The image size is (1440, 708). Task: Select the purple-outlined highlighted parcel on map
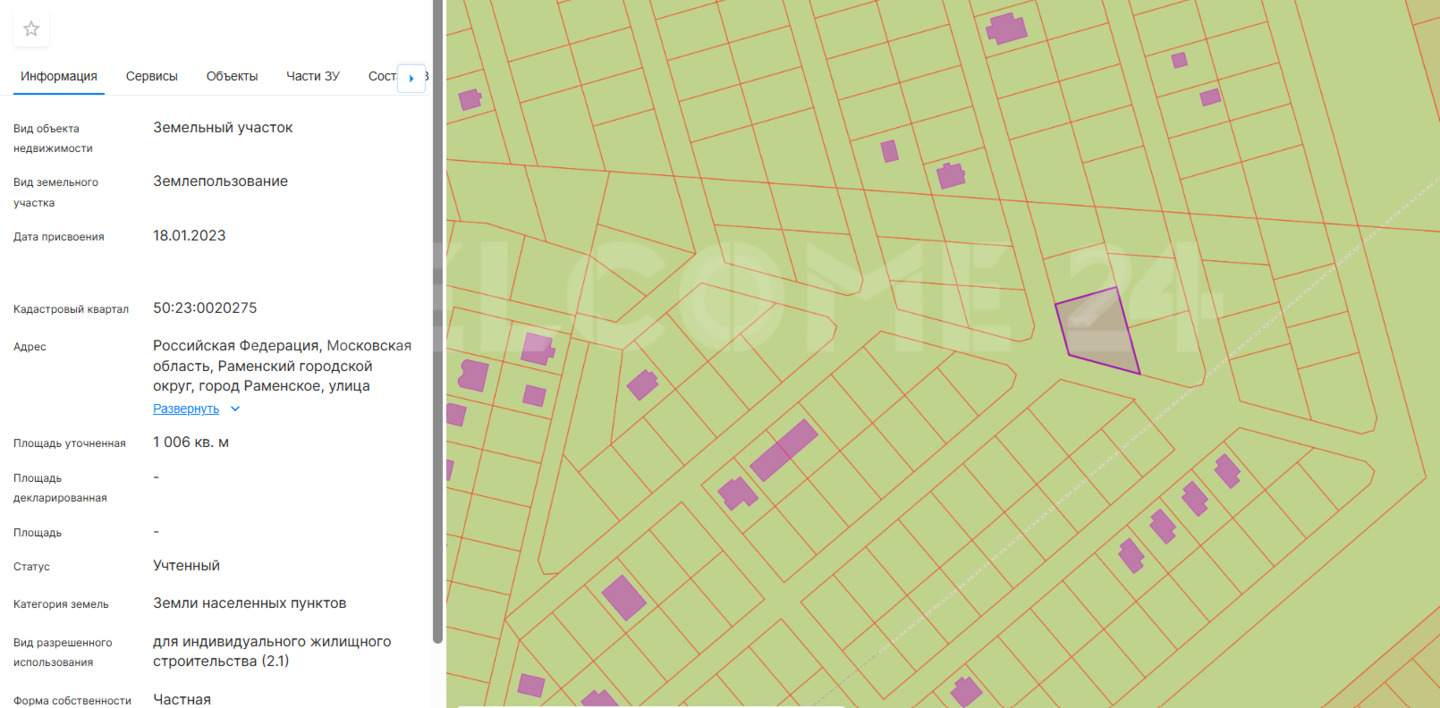(1097, 331)
